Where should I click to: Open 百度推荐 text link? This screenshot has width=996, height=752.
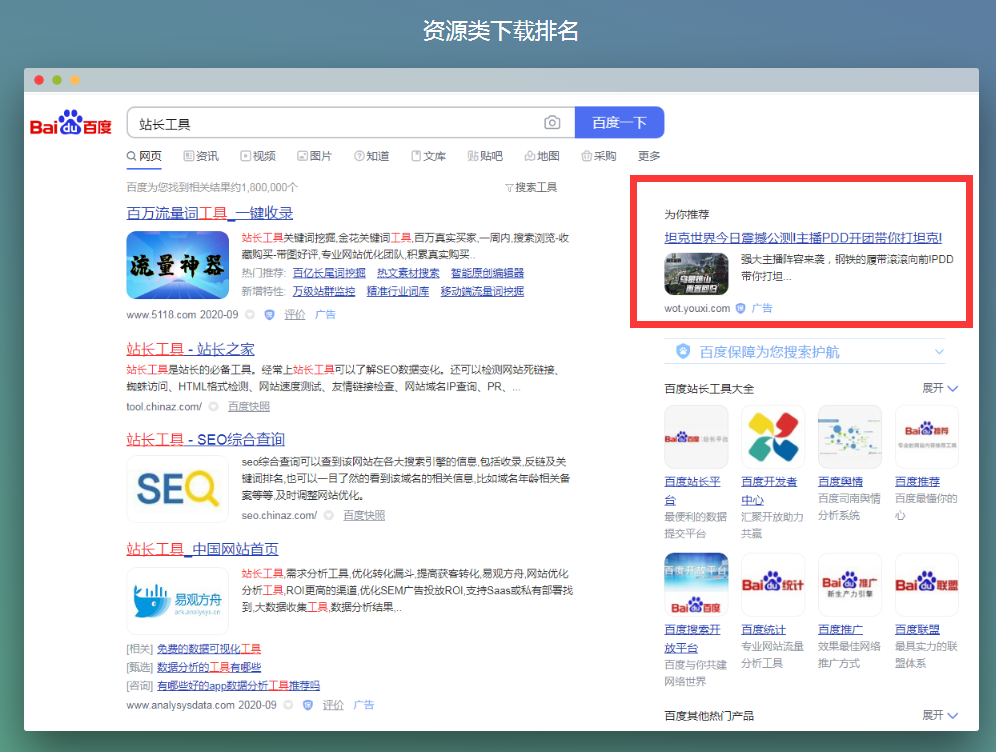point(917,482)
